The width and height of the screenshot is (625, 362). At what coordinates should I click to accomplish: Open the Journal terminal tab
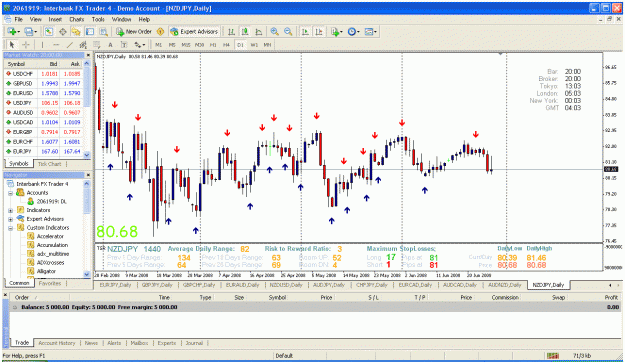coord(194,343)
